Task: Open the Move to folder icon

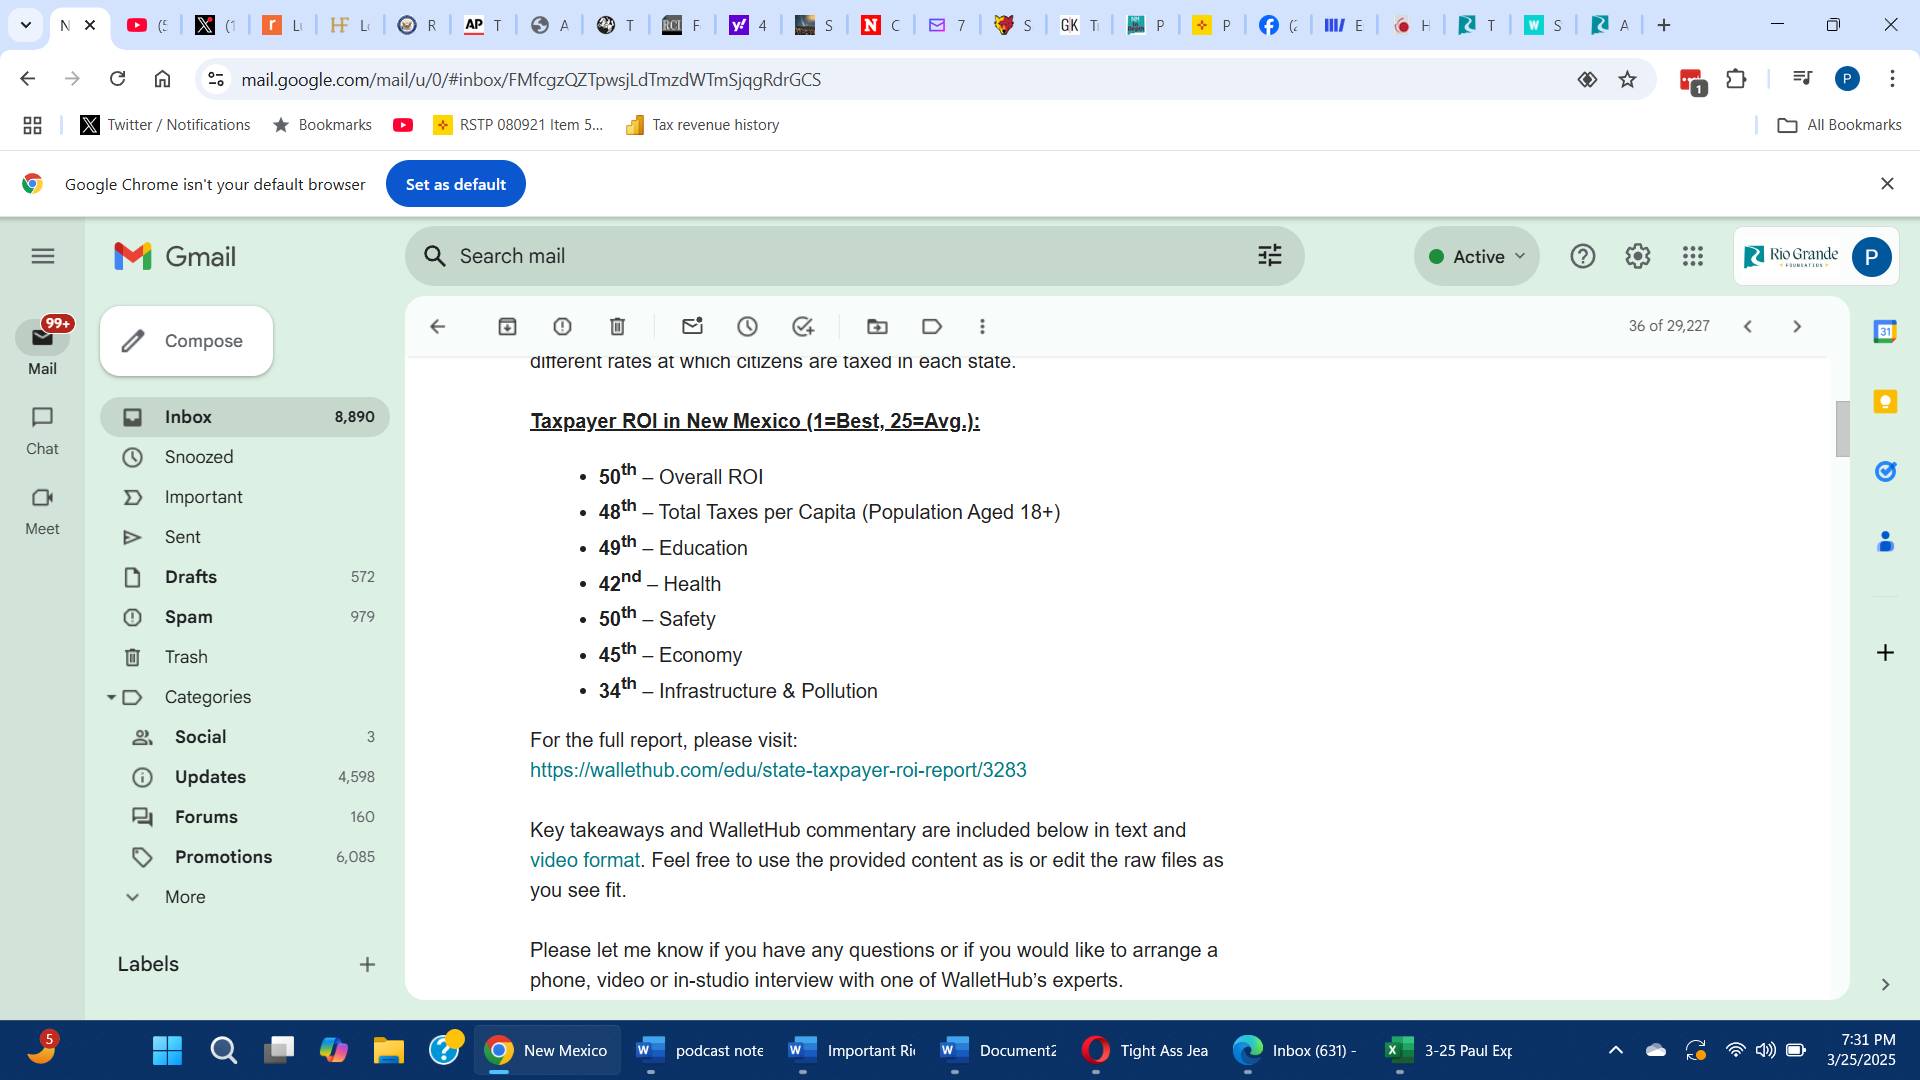Action: pyautogui.click(x=877, y=326)
